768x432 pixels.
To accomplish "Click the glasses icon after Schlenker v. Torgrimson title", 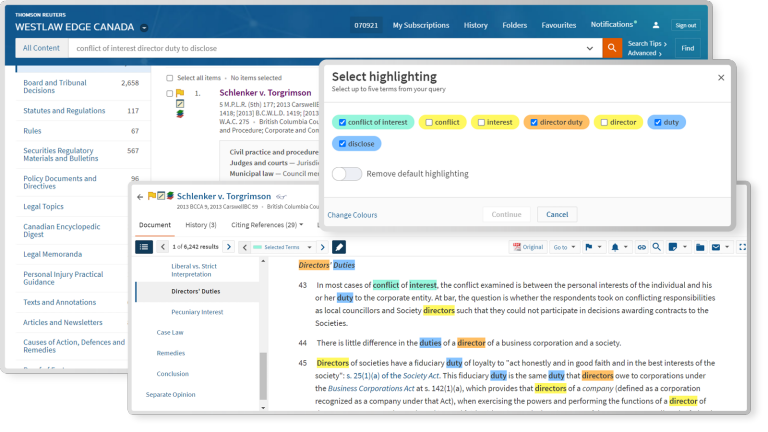I will pyautogui.click(x=281, y=197).
